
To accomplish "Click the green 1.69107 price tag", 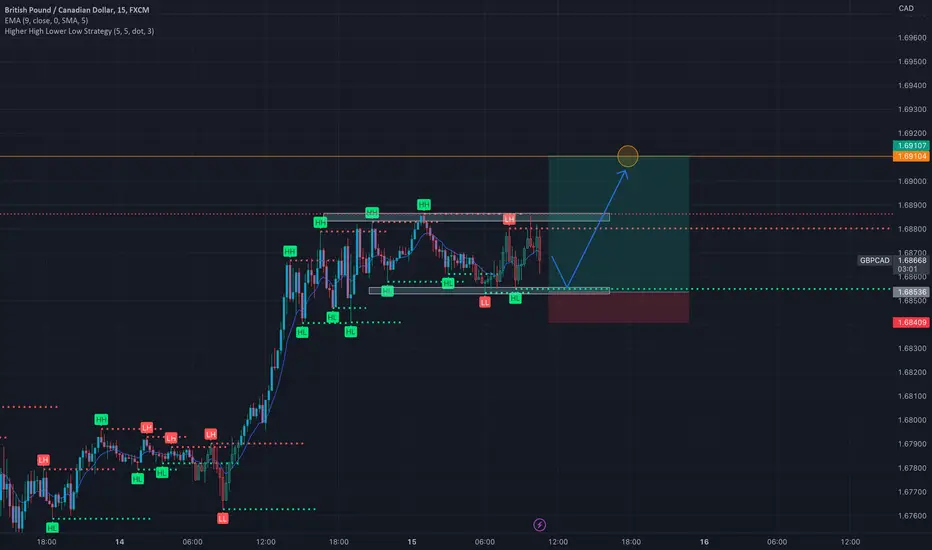I will 911,146.
